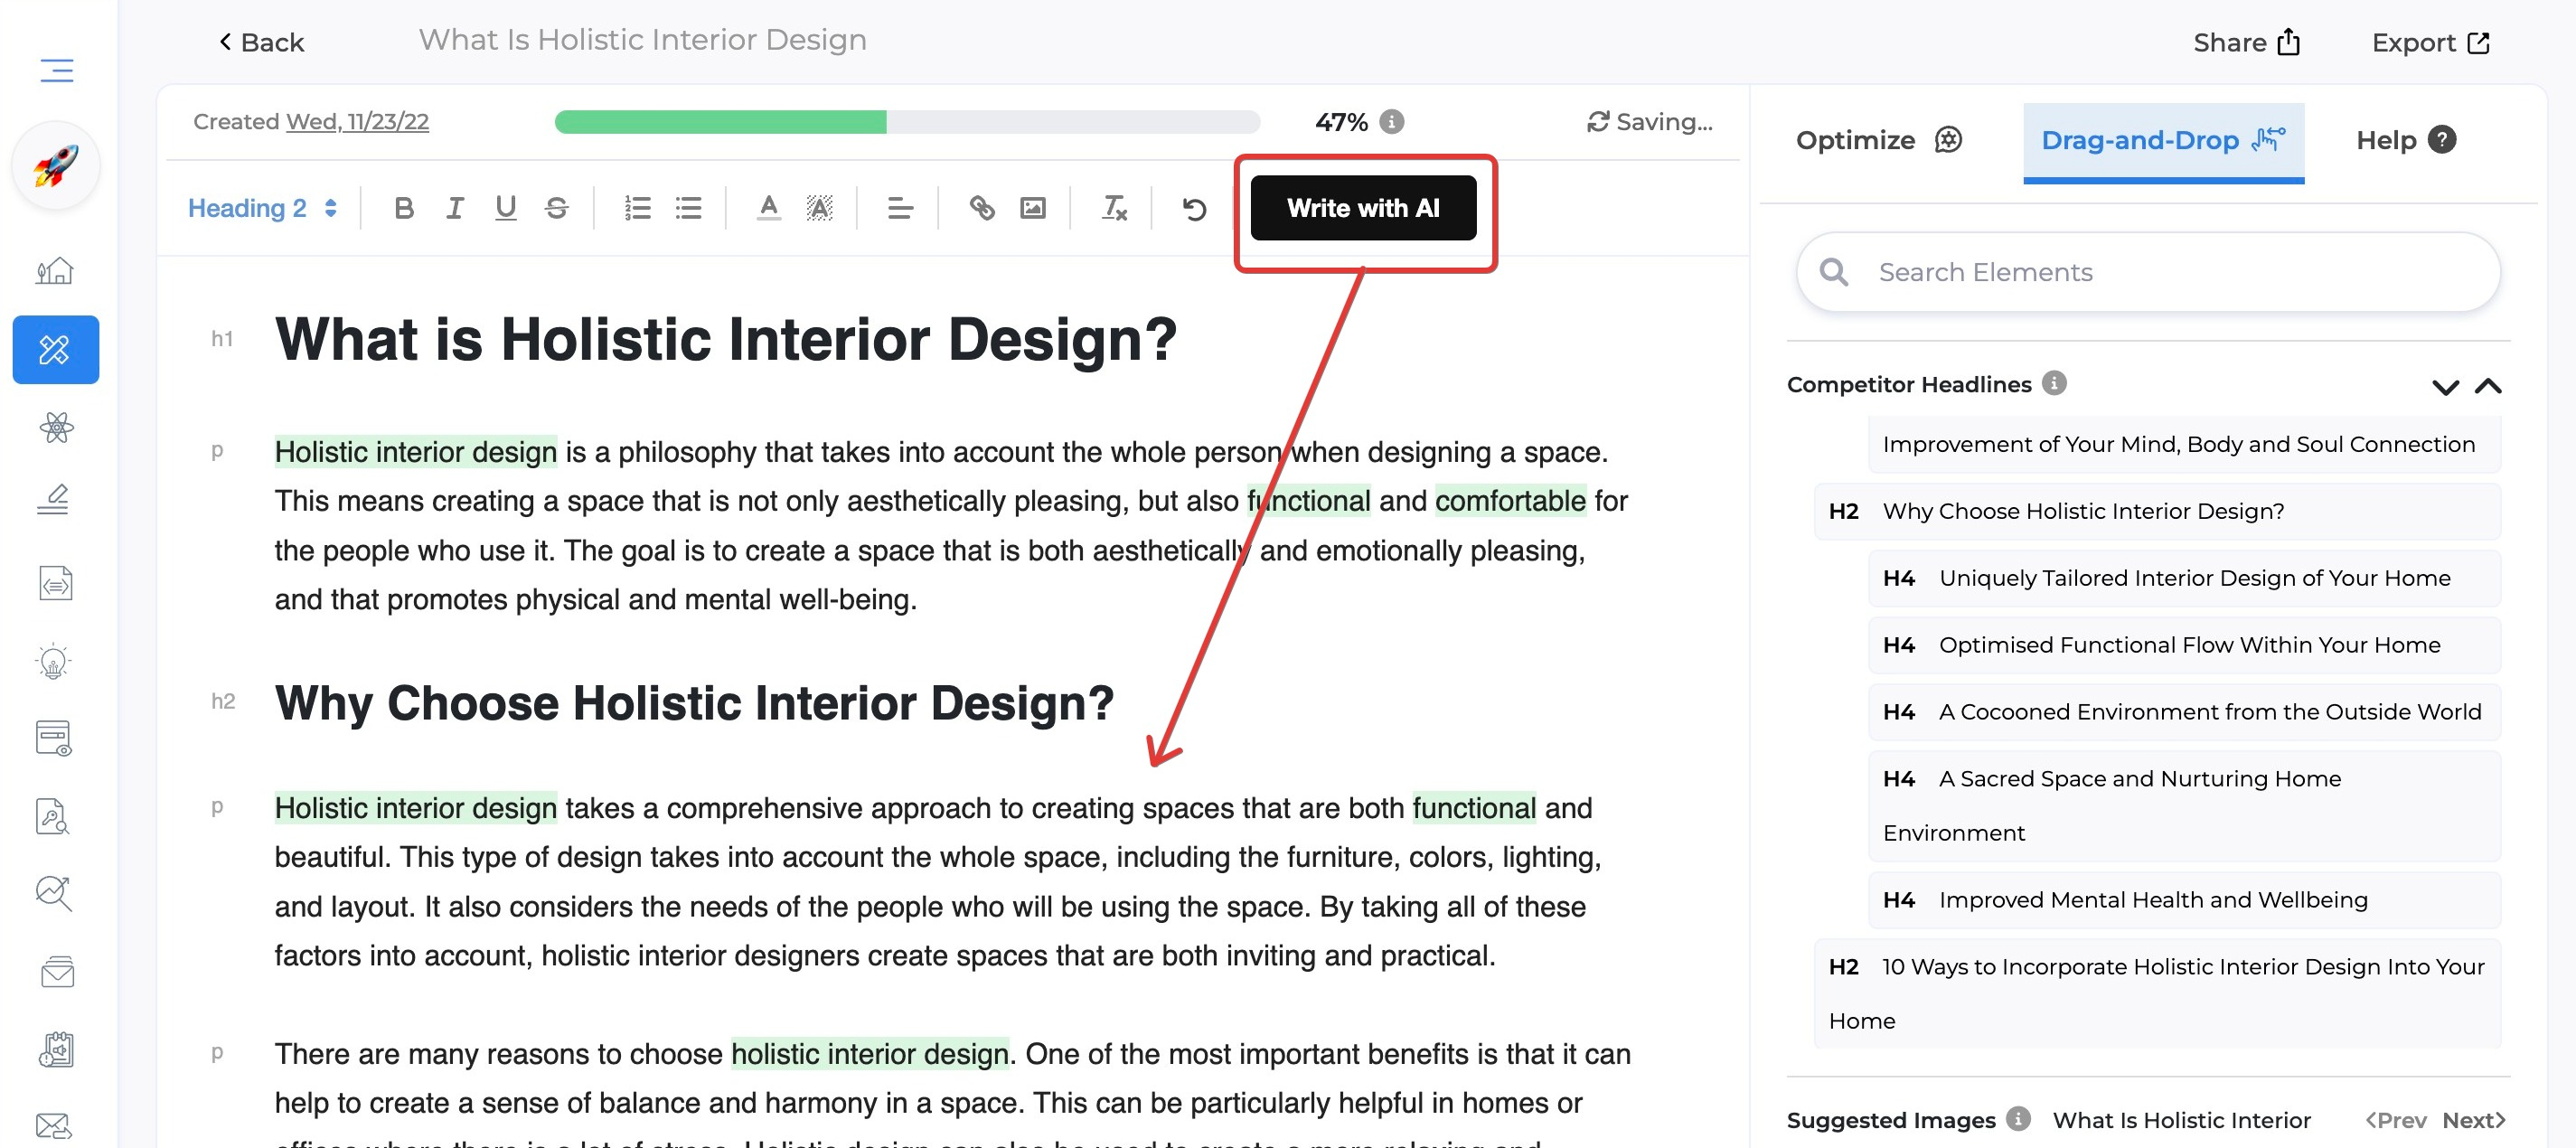Expand Competitor Headlines with down chevron
2576x1148 pixels.
tap(2445, 387)
